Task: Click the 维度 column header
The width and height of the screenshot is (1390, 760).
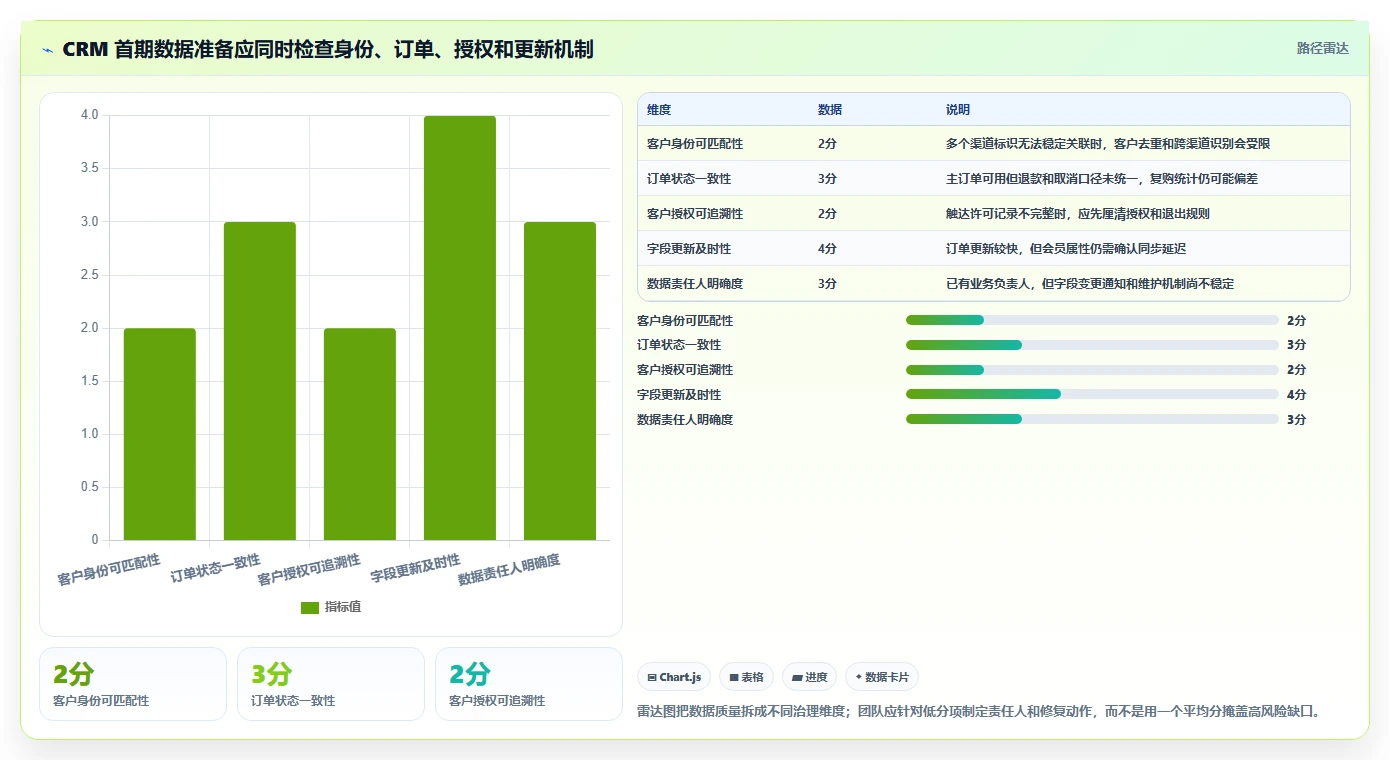Action: point(659,110)
